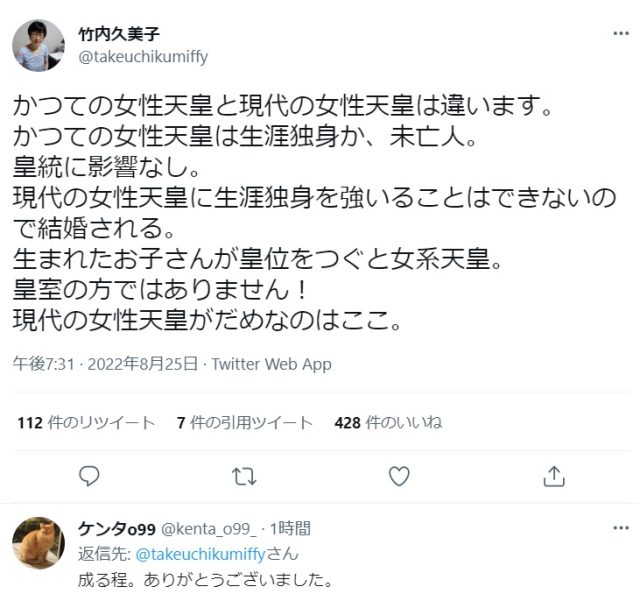
Task: Open more options on ケンタo99's reply
Action: click(x=620, y=529)
